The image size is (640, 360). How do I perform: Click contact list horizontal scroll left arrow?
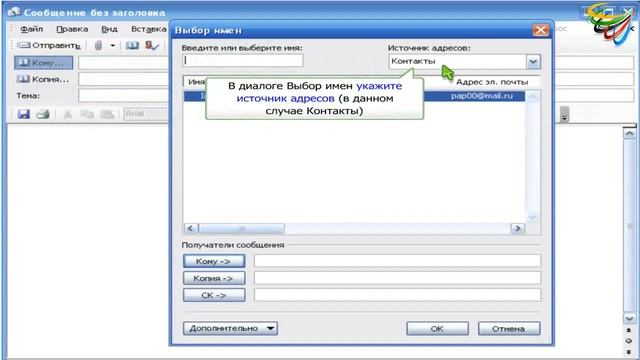[191, 228]
